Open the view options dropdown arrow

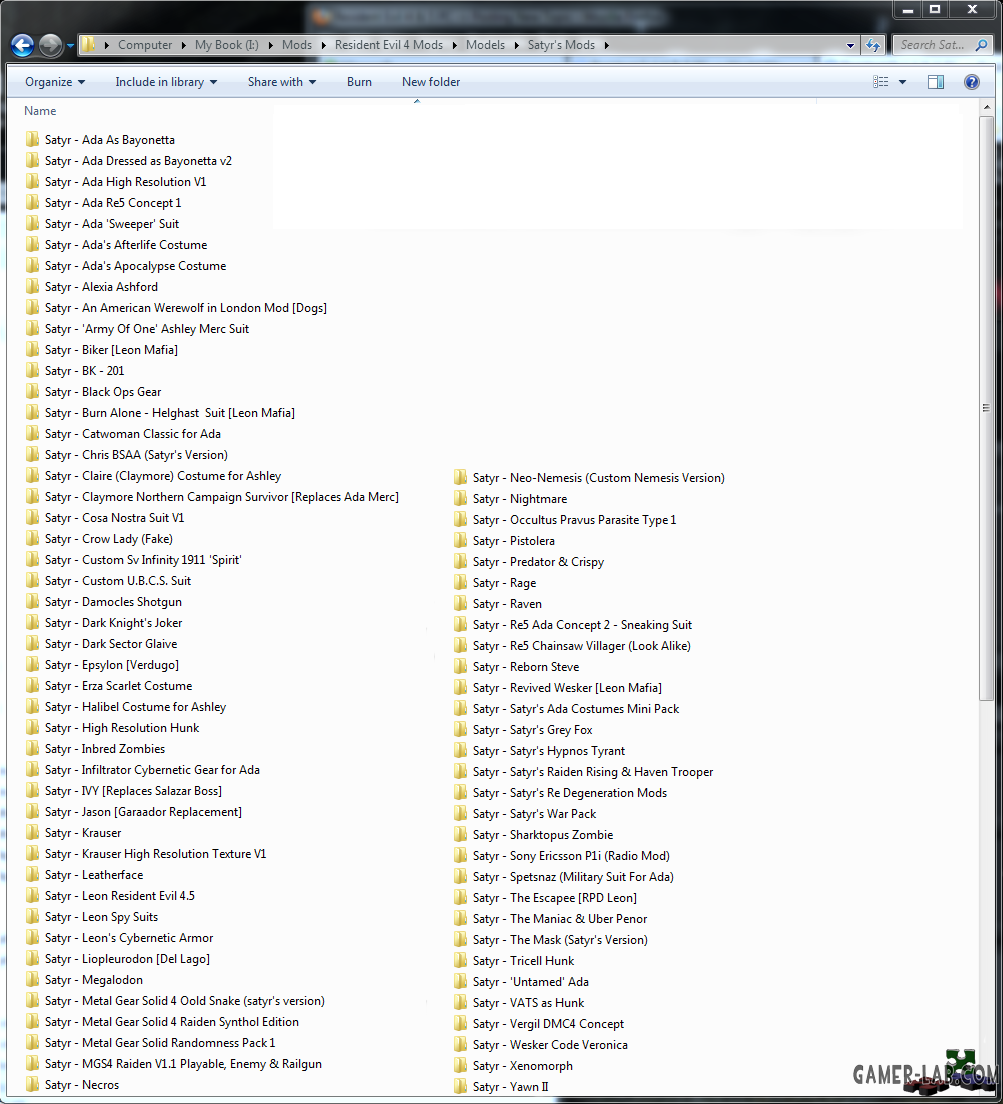902,82
